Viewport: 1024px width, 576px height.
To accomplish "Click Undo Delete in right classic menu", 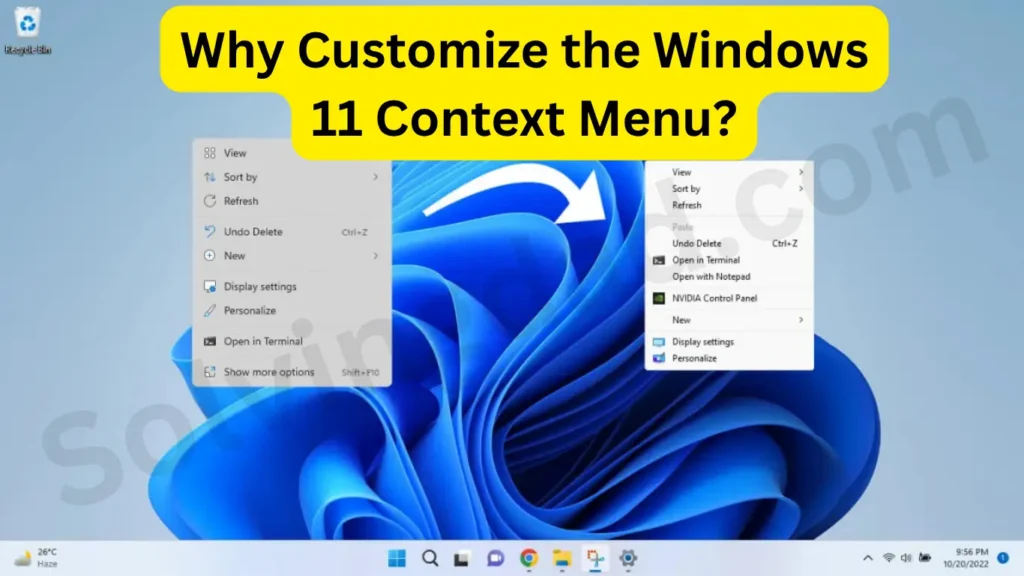I will tap(729, 244).
